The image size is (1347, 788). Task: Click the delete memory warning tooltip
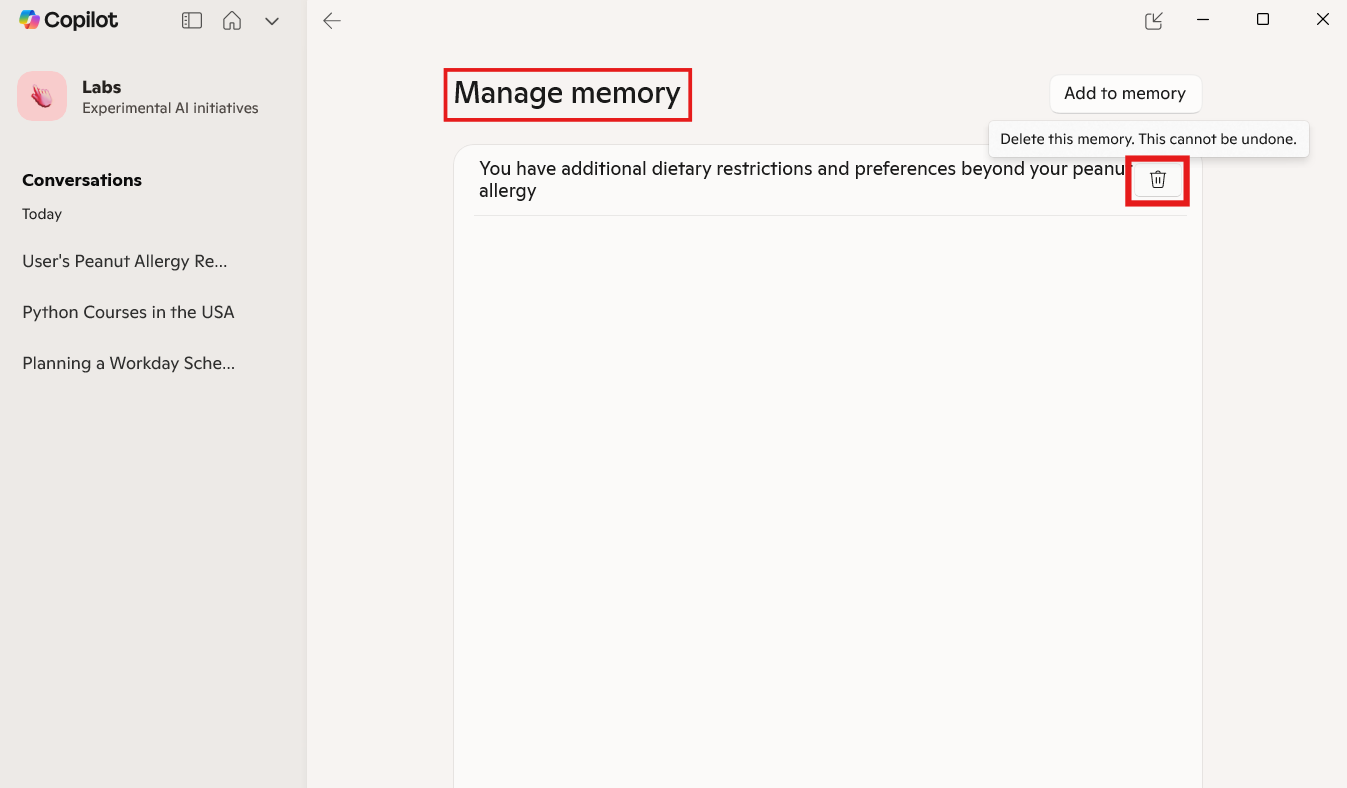coord(1148,138)
